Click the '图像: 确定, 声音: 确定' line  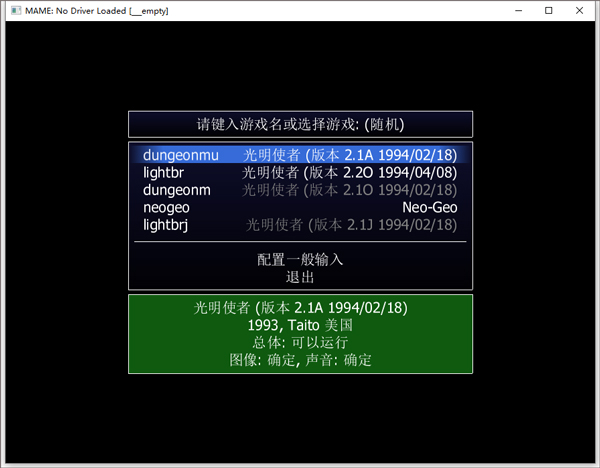(300, 360)
